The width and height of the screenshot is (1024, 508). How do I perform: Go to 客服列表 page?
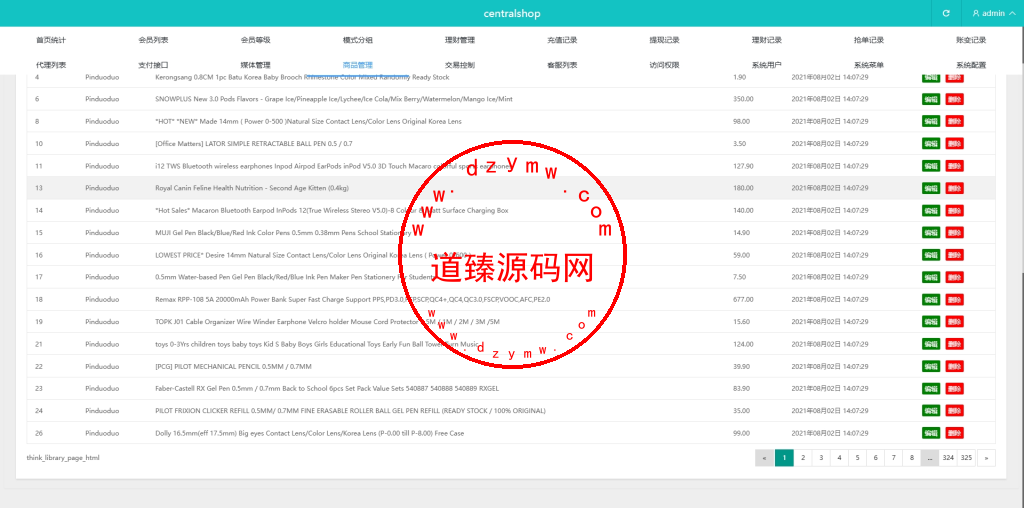tap(562, 65)
